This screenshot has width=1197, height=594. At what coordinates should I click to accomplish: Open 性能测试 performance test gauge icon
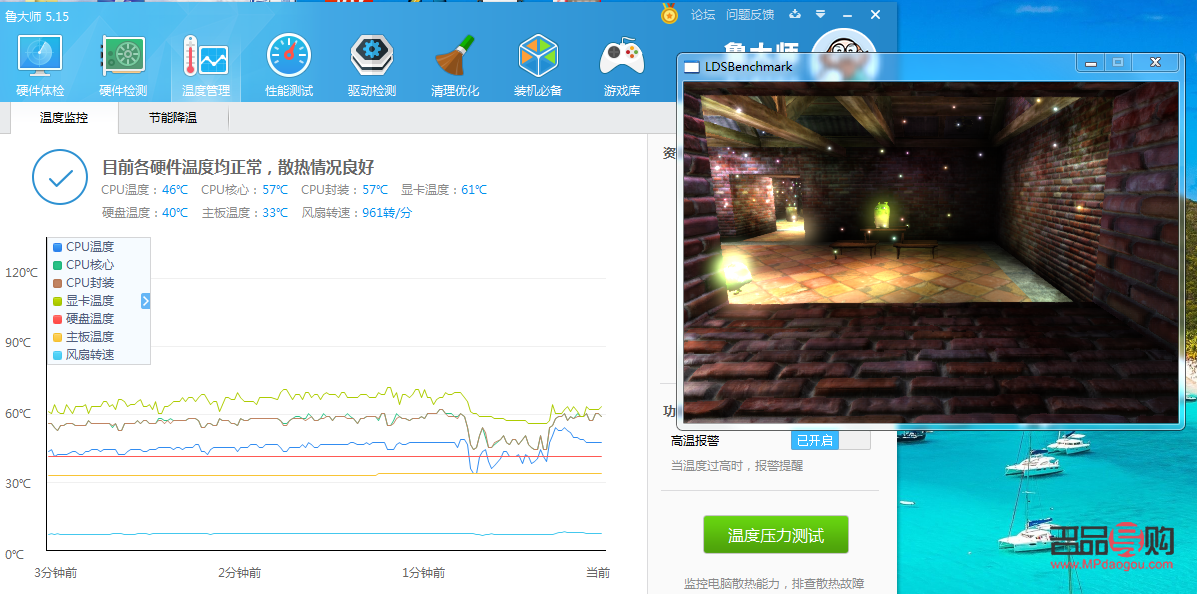tap(289, 62)
